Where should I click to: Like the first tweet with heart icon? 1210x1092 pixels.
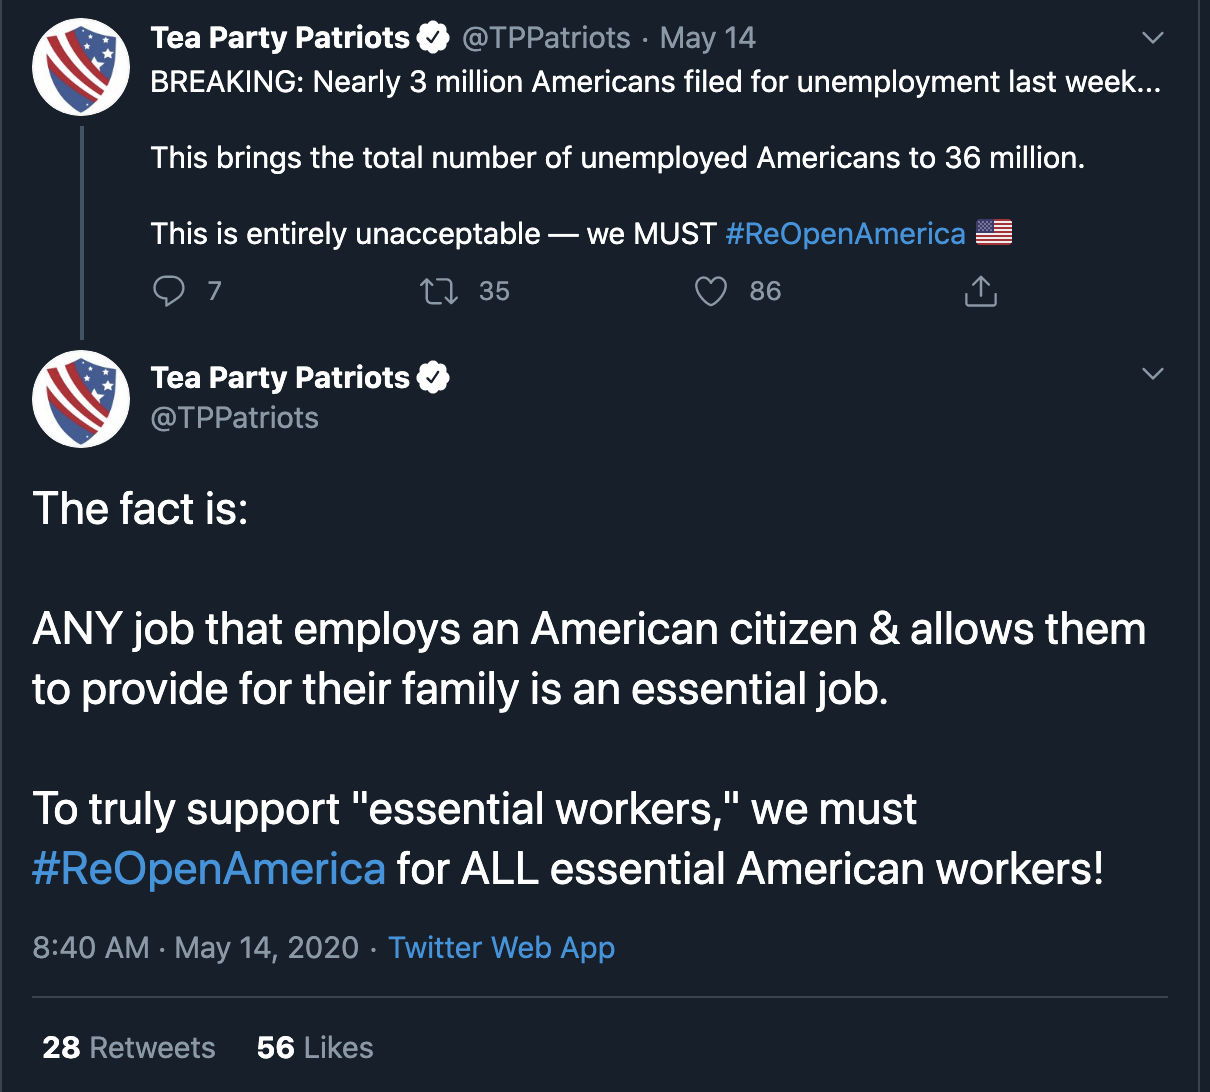pyautogui.click(x=710, y=291)
